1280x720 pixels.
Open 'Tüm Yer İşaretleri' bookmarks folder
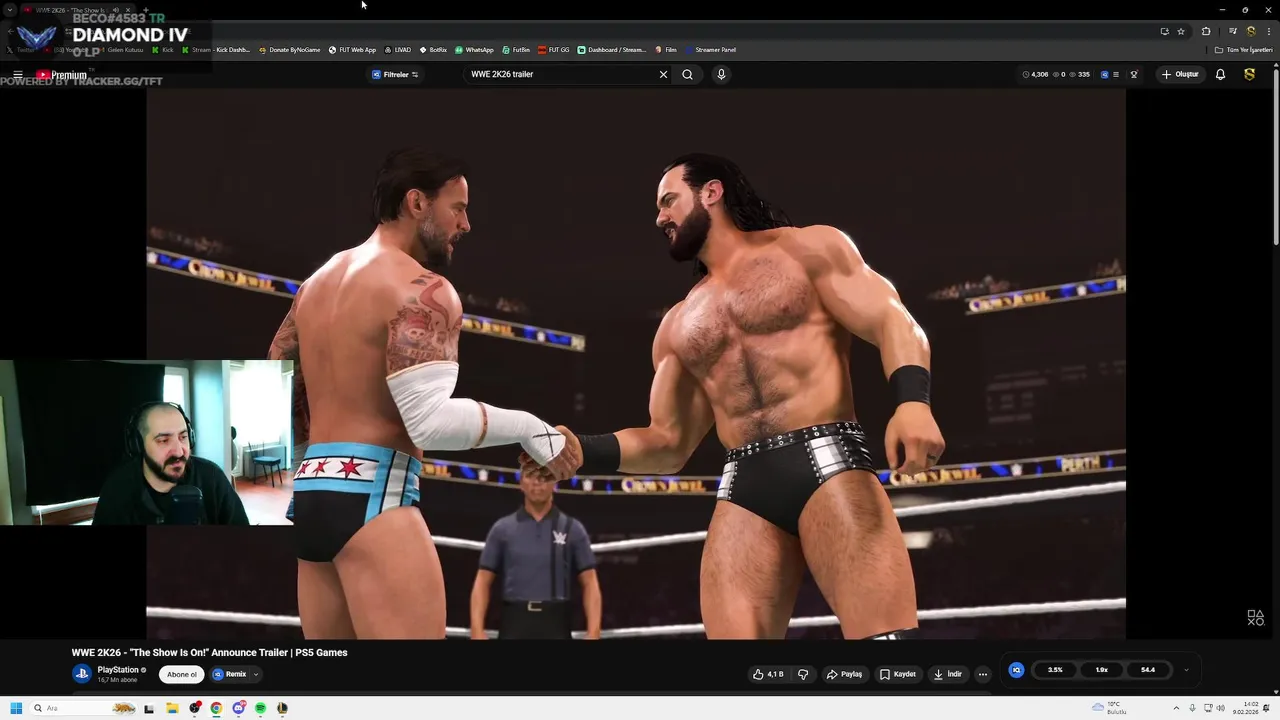coord(1243,50)
